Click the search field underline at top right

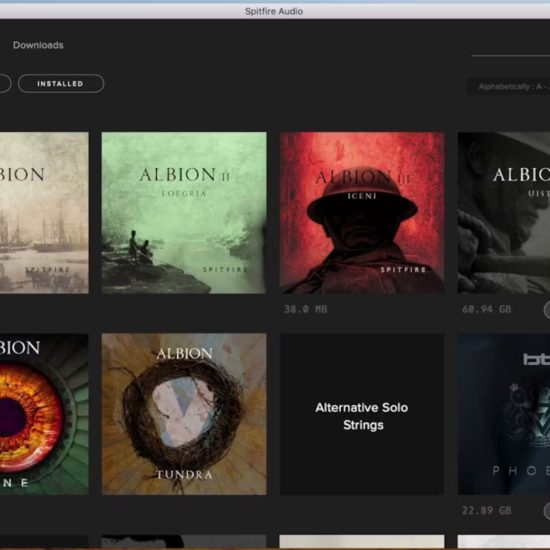click(x=510, y=55)
